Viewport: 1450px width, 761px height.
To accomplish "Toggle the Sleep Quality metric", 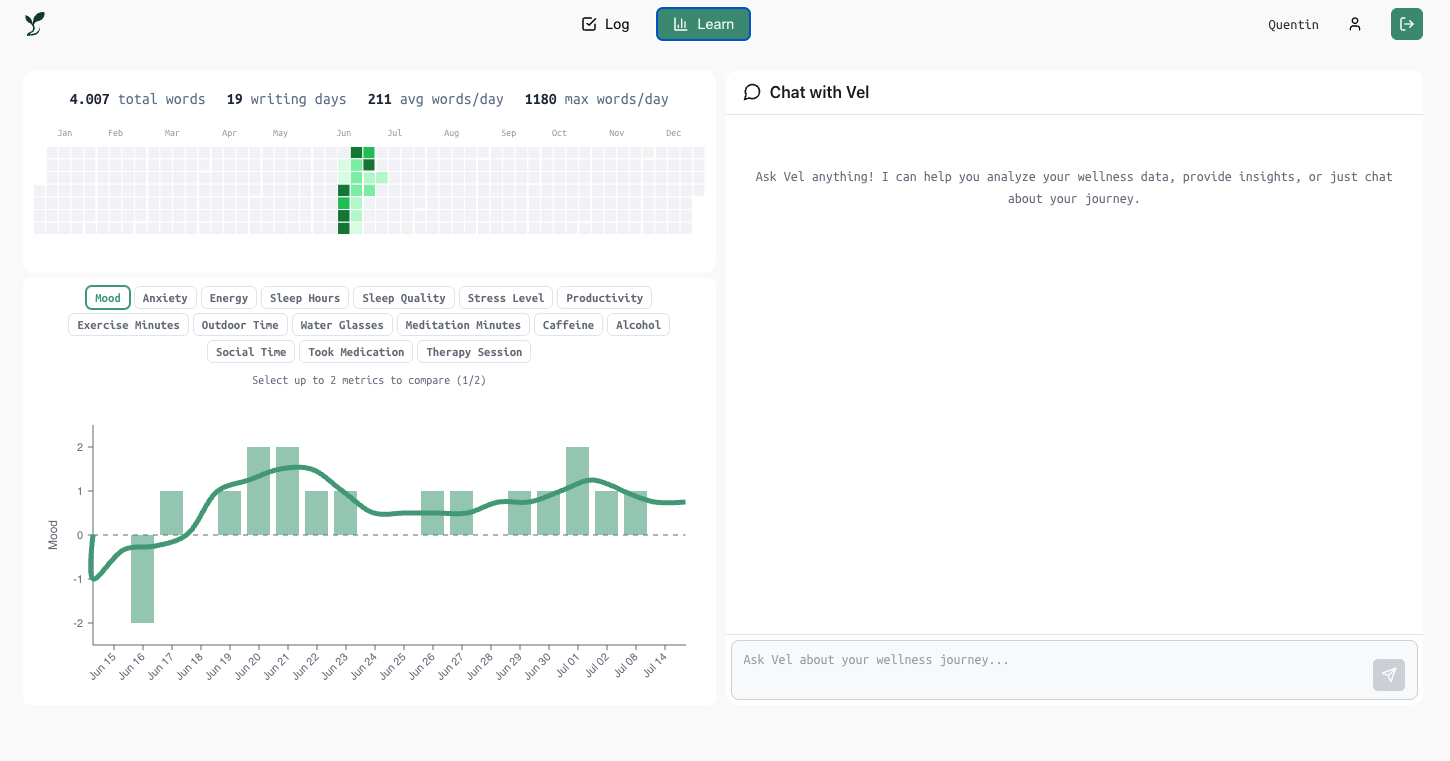I will point(404,298).
